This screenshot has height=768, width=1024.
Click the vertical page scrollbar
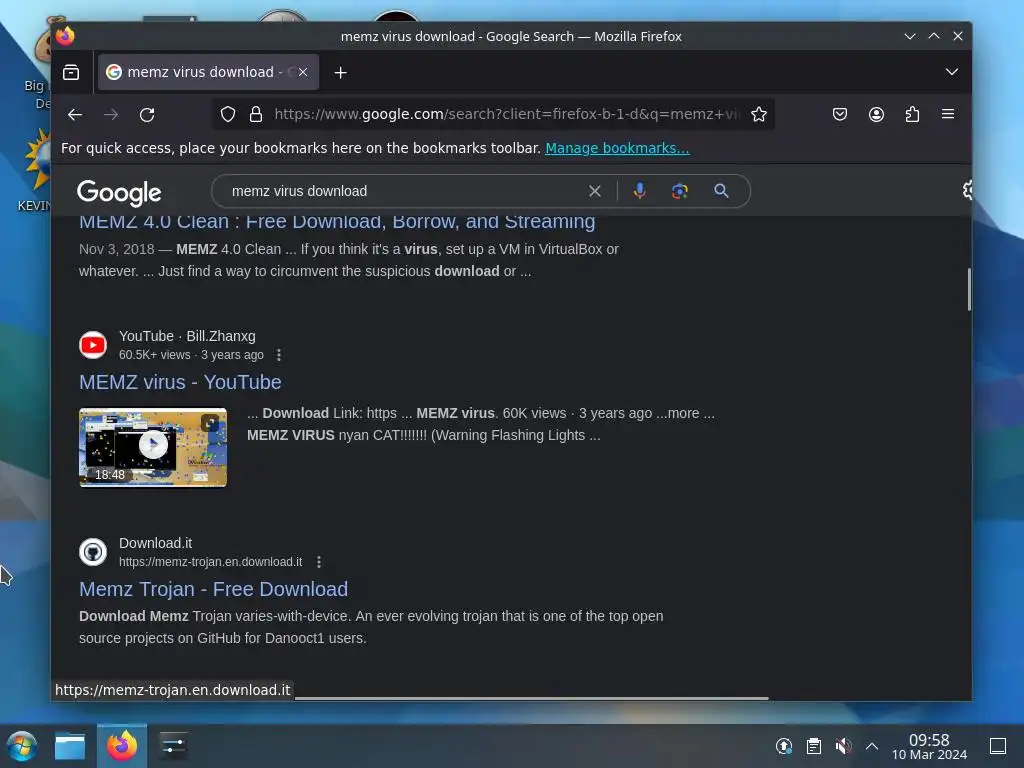pyautogui.click(x=968, y=289)
